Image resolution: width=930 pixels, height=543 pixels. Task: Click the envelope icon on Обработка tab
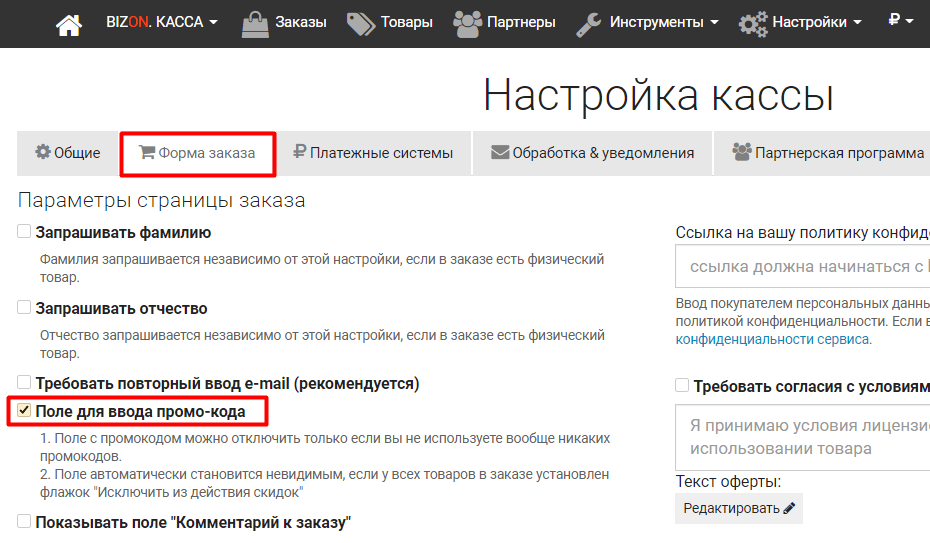(x=500, y=153)
